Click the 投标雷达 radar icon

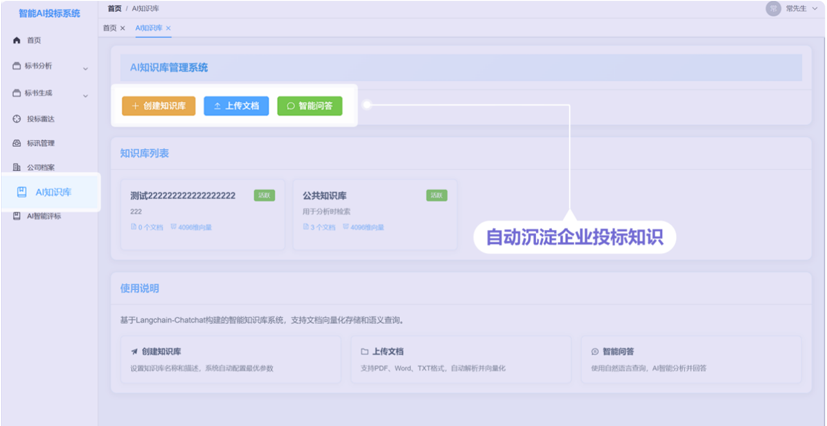click(17, 118)
